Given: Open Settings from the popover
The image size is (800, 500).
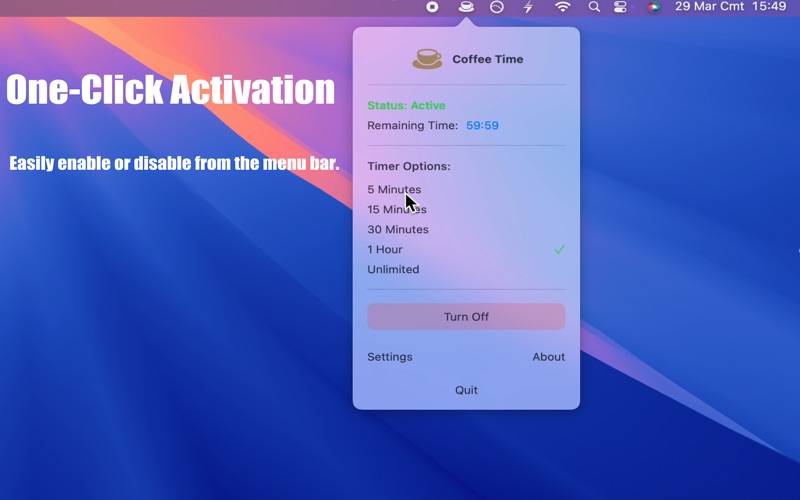Looking at the screenshot, I should coord(390,357).
